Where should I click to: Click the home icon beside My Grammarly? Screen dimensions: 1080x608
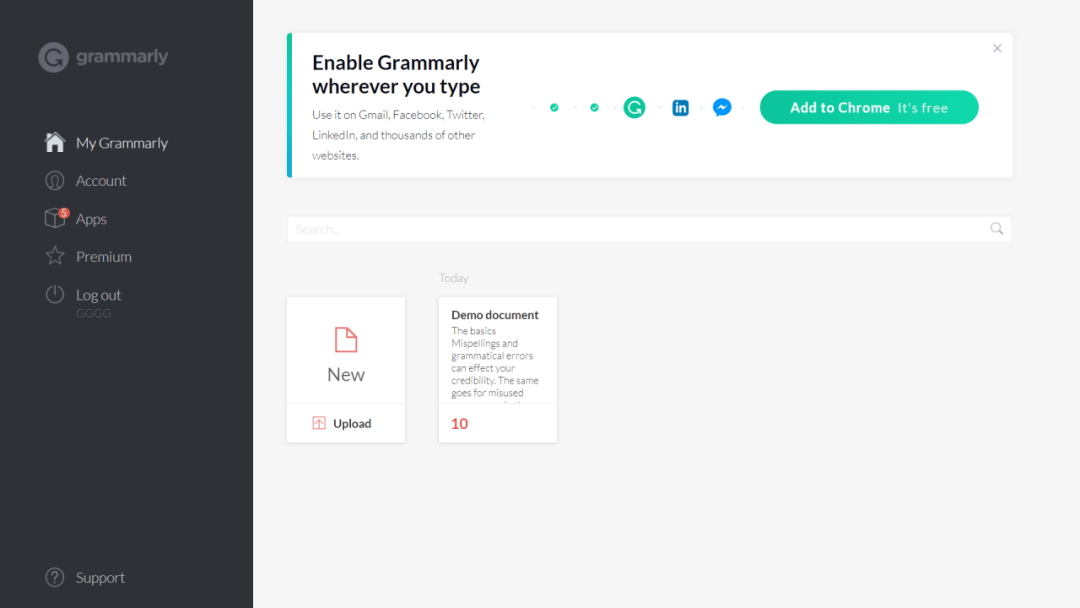55,142
